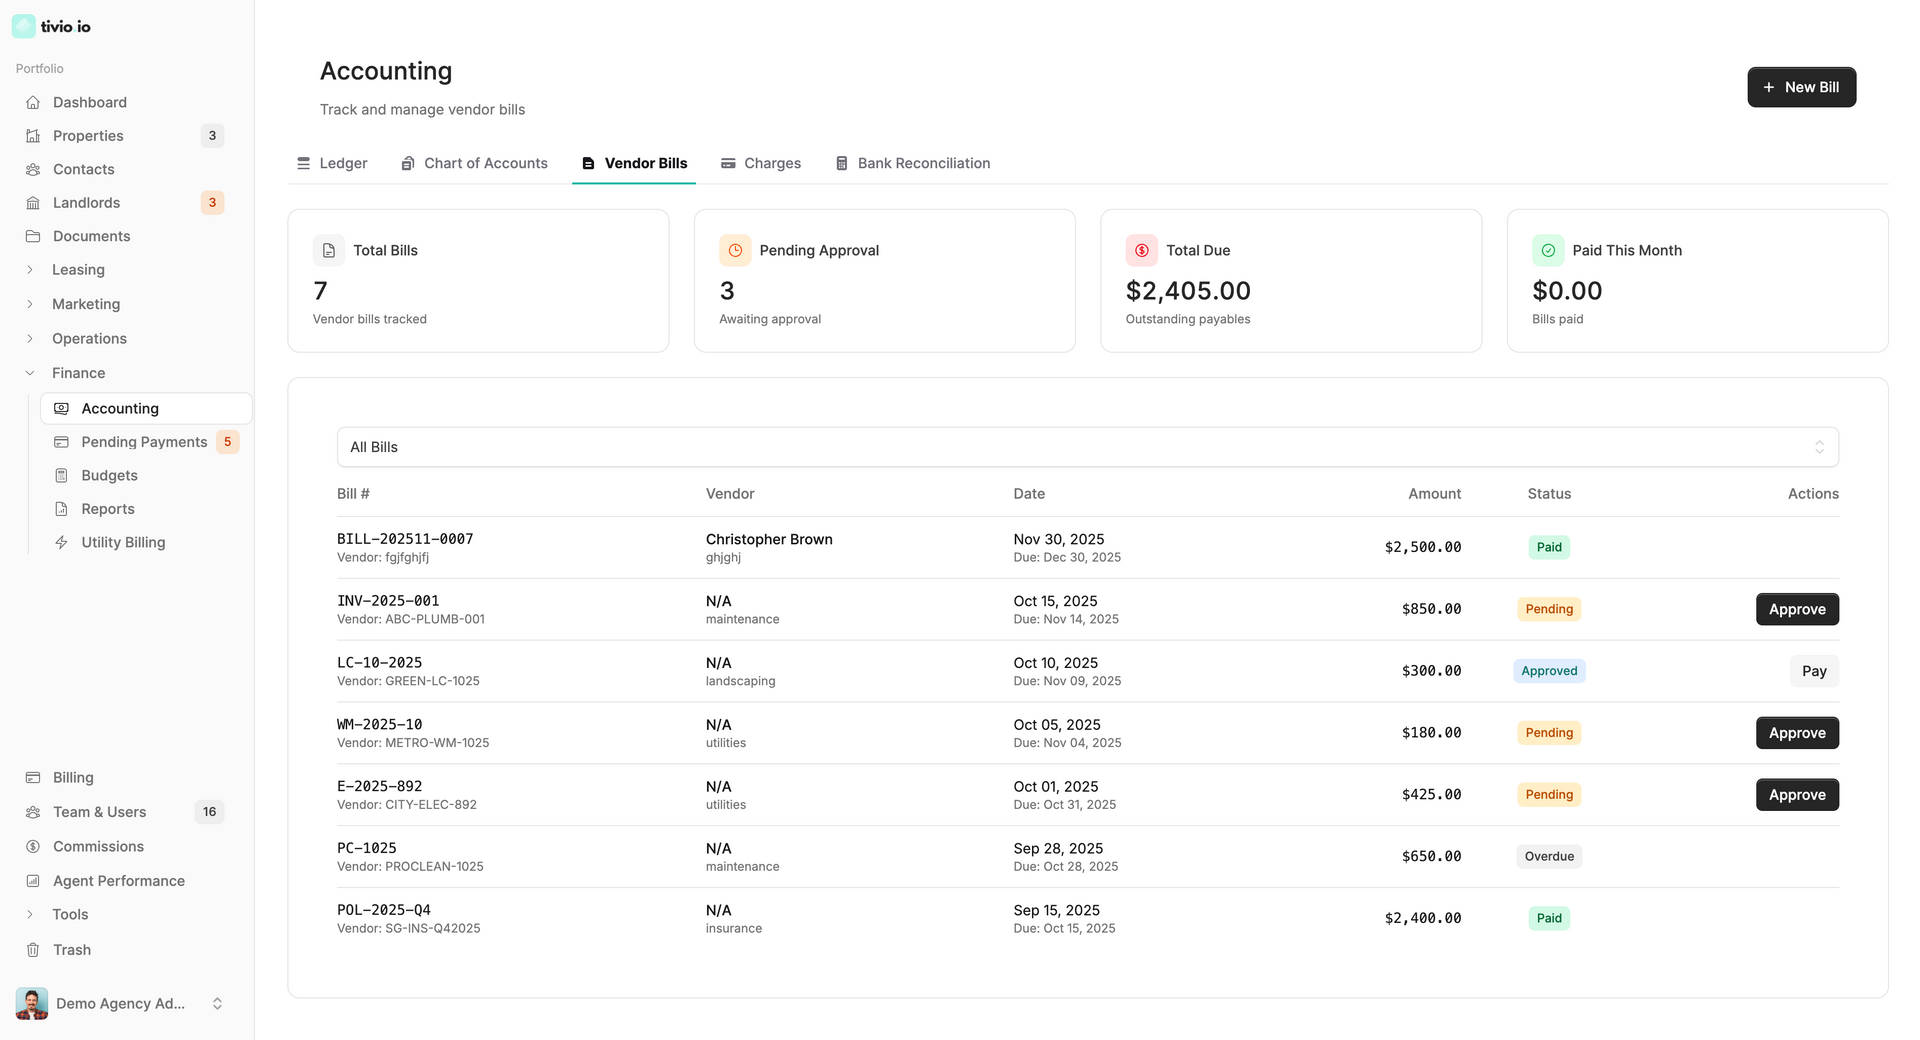The width and height of the screenshot is (1920, 1040).
Task: Expand the Operations menu chevron
Action: pos(30,339)
